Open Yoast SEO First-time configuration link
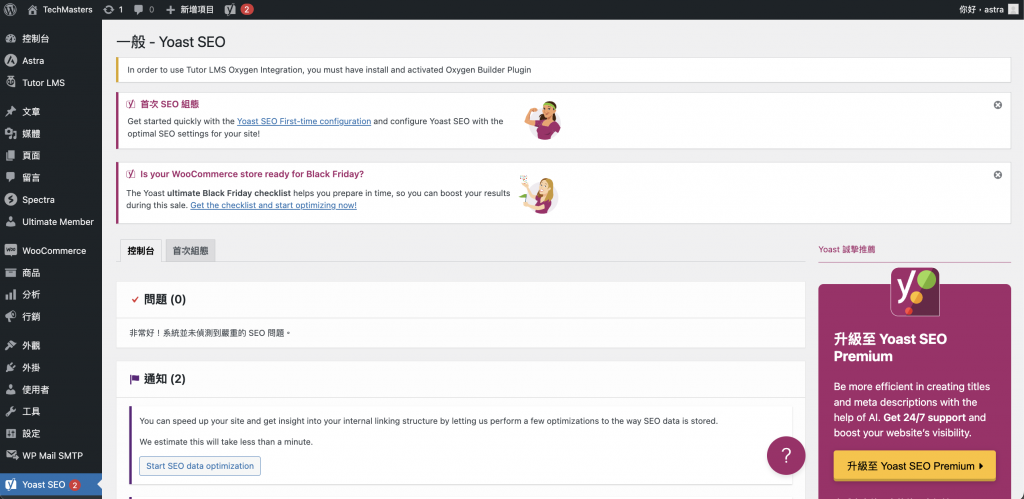Screen dimensions: 1024x499 click(x=304, y=121)
